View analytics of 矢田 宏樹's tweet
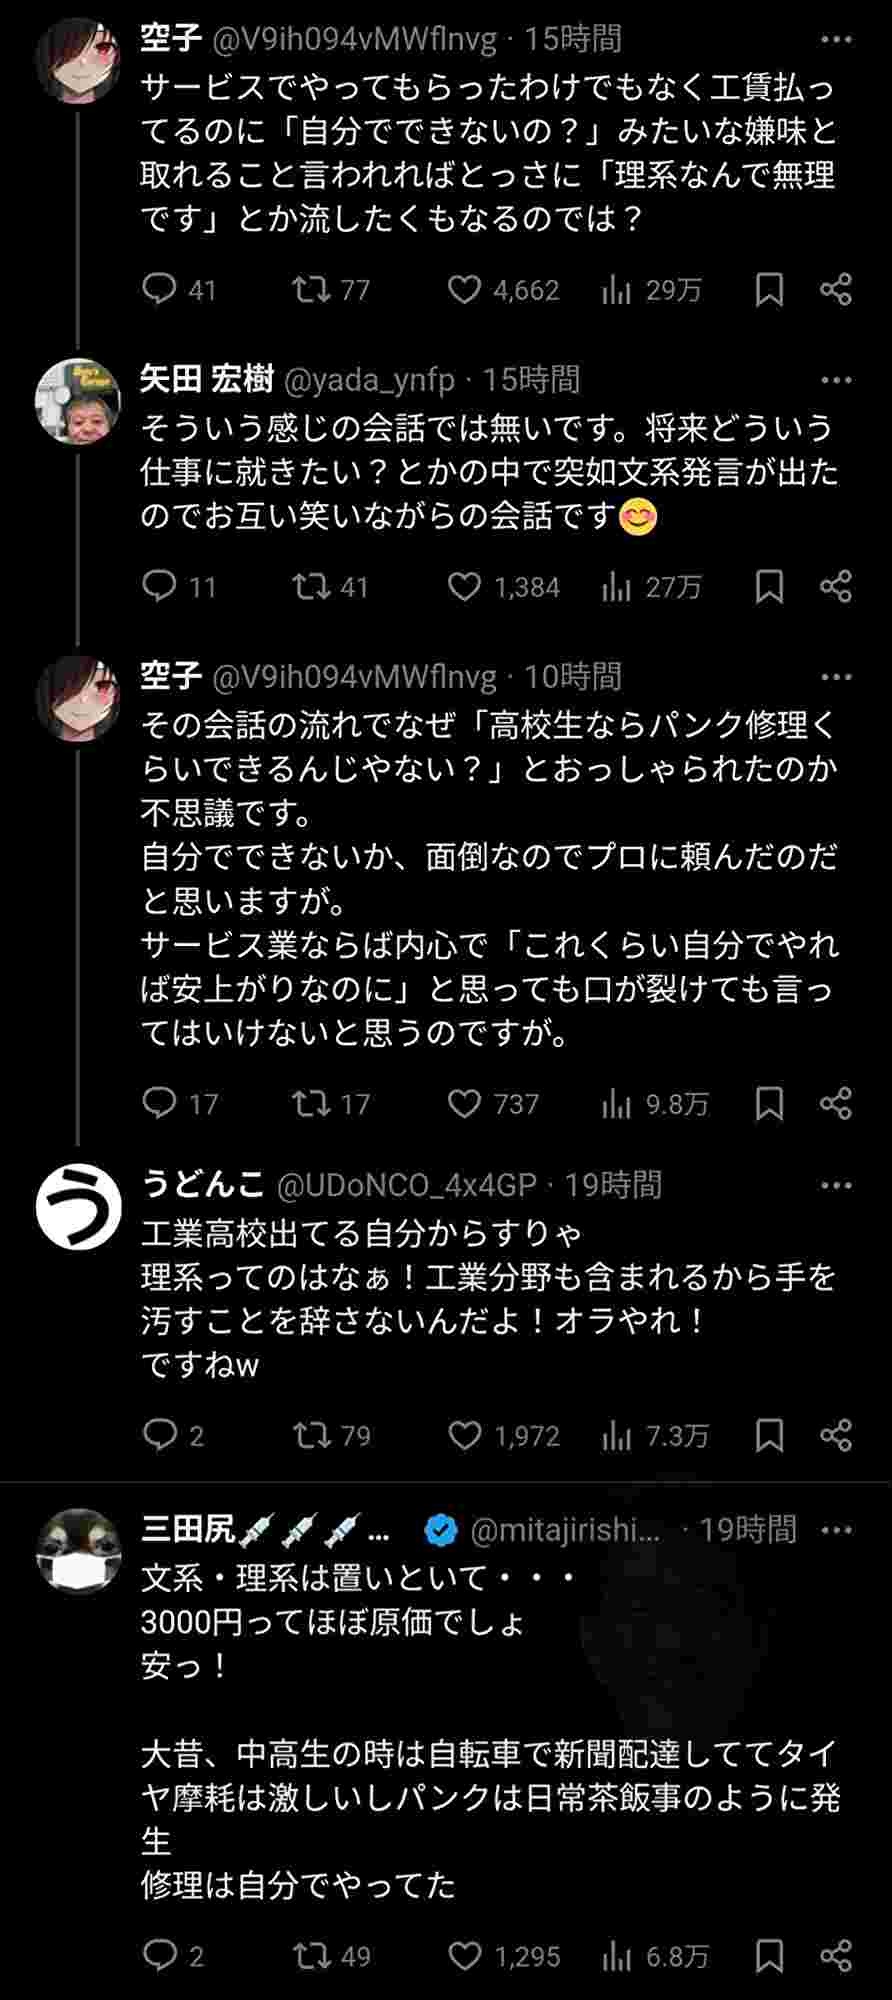Viewport: 892px width, 2000px height. point(617,587)
